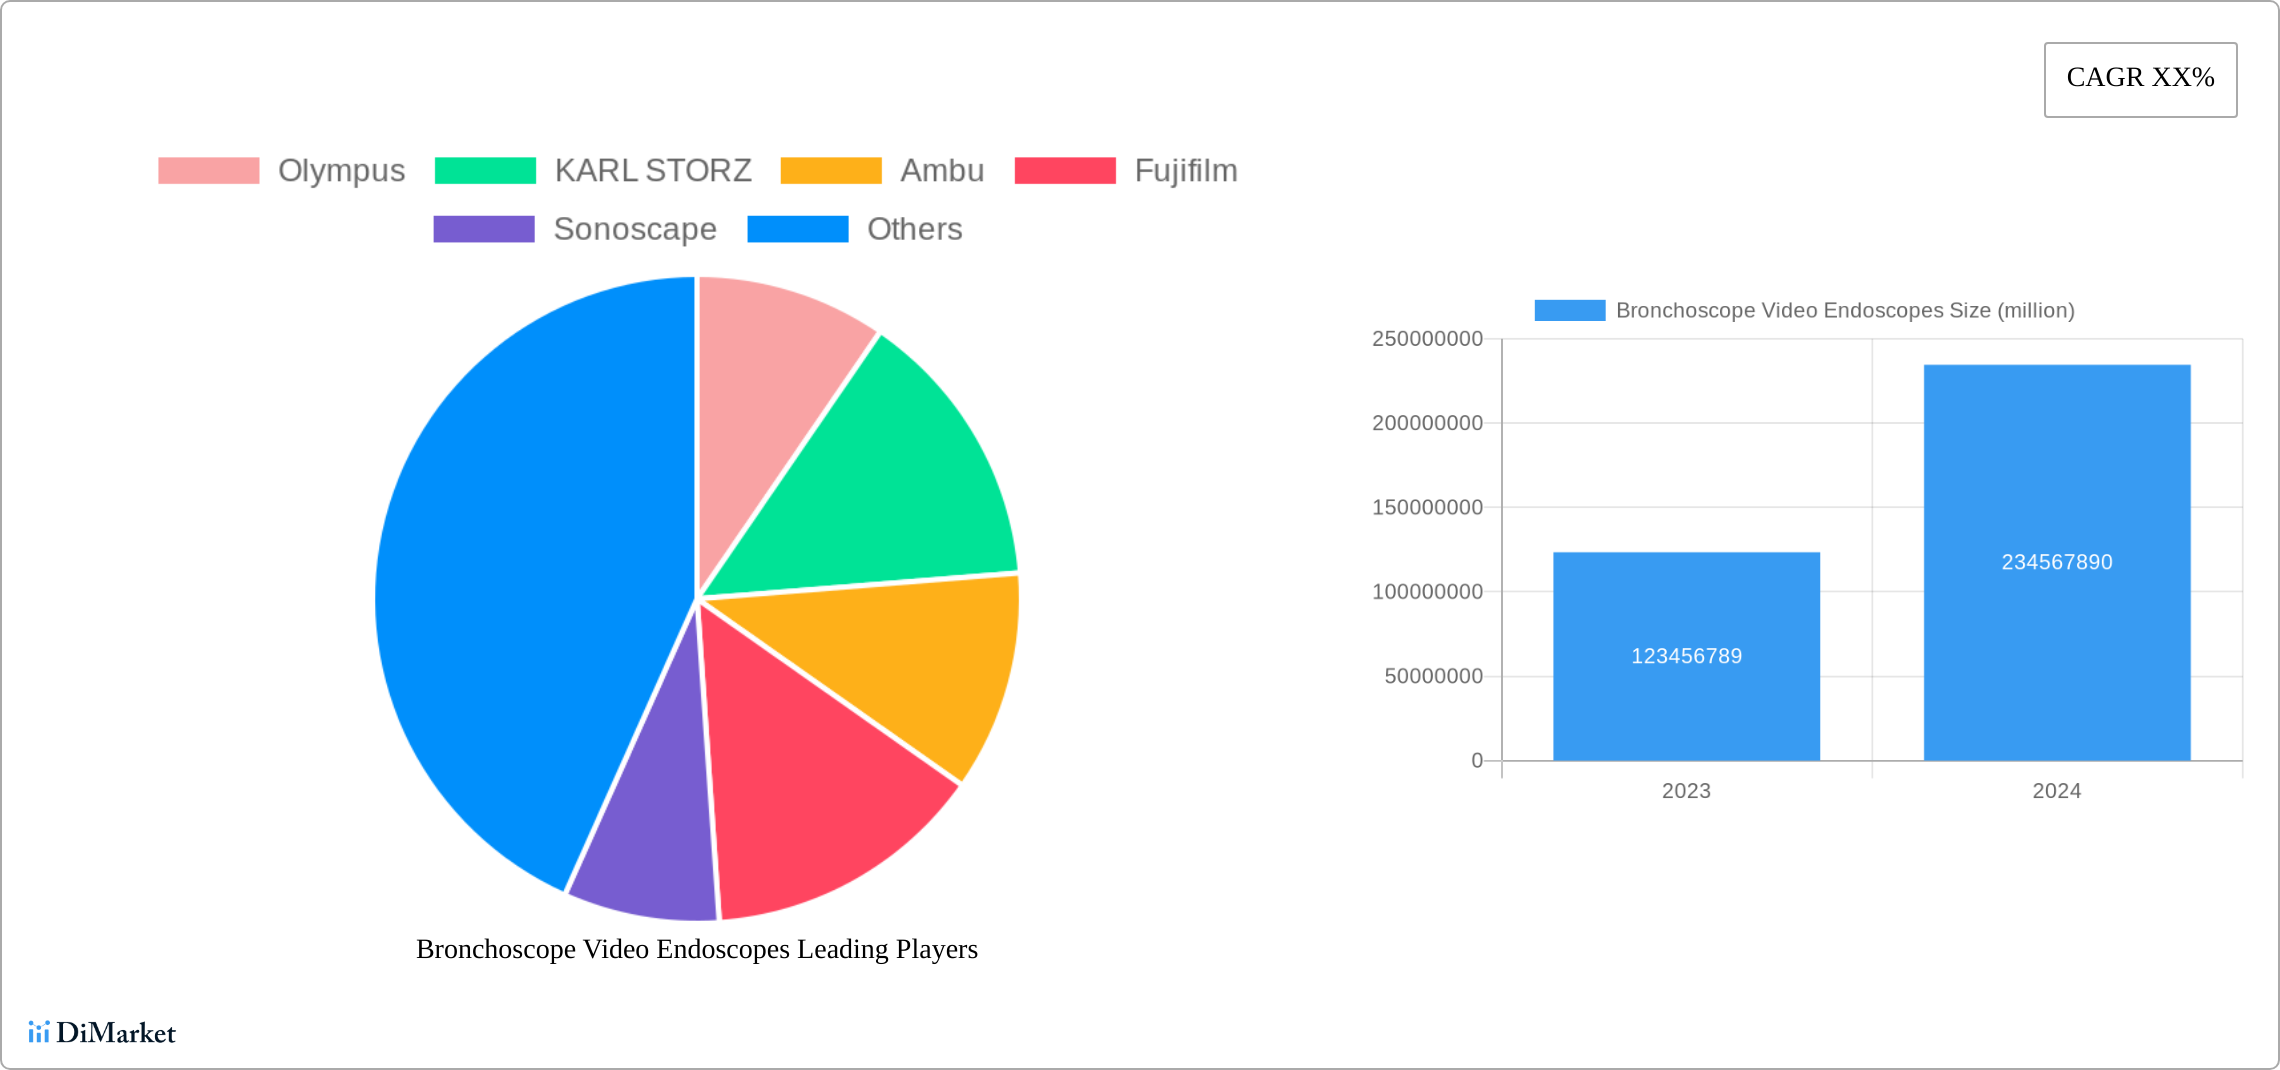Click the Ambu orange legend swatch
Viewport: 2280px width, 1070px height.
coord(830,171)
